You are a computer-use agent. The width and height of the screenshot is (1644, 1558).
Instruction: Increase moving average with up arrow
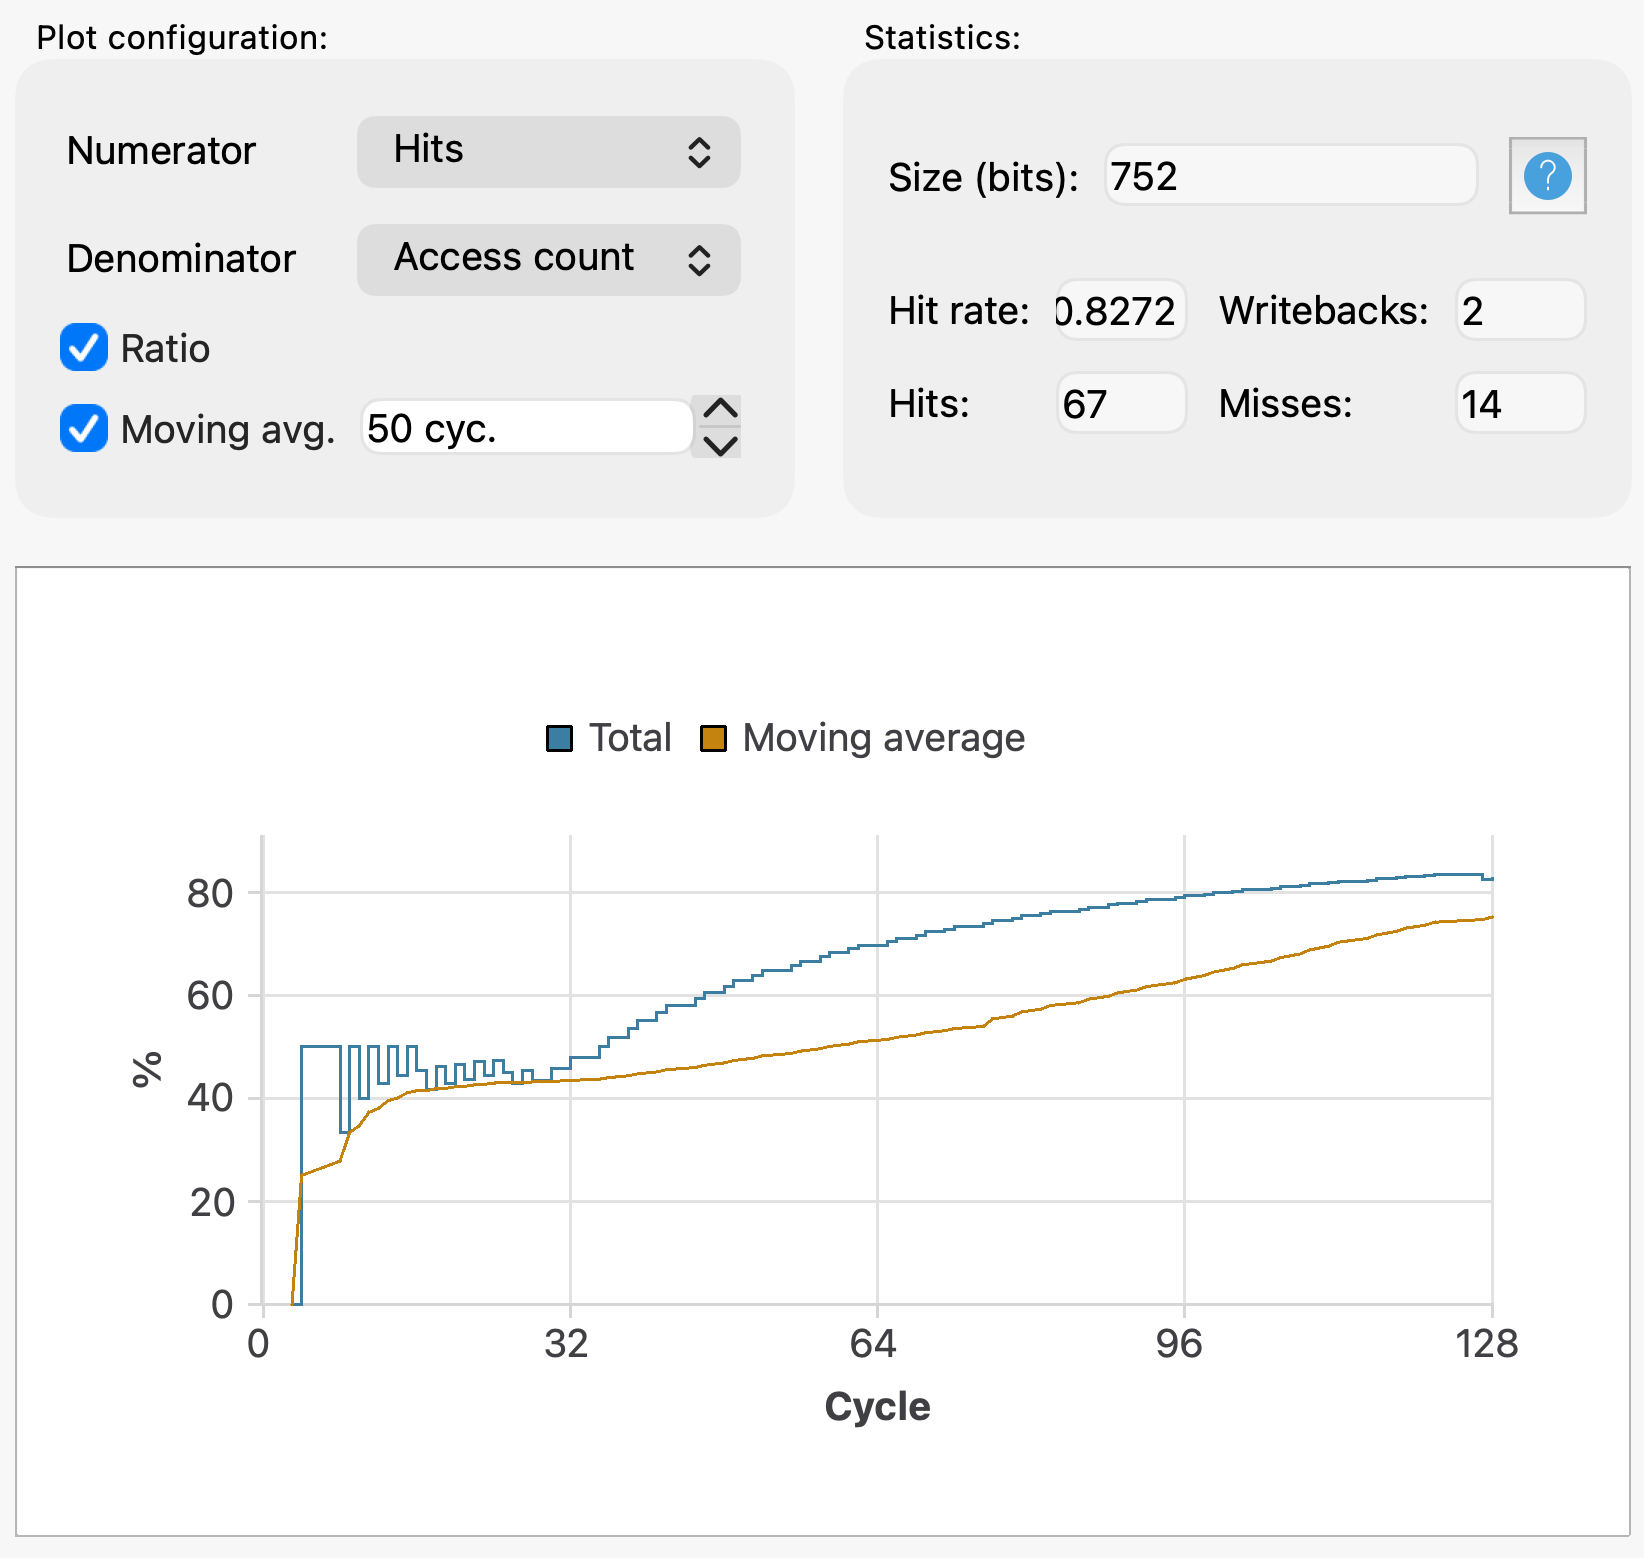(x=720, y=411)
